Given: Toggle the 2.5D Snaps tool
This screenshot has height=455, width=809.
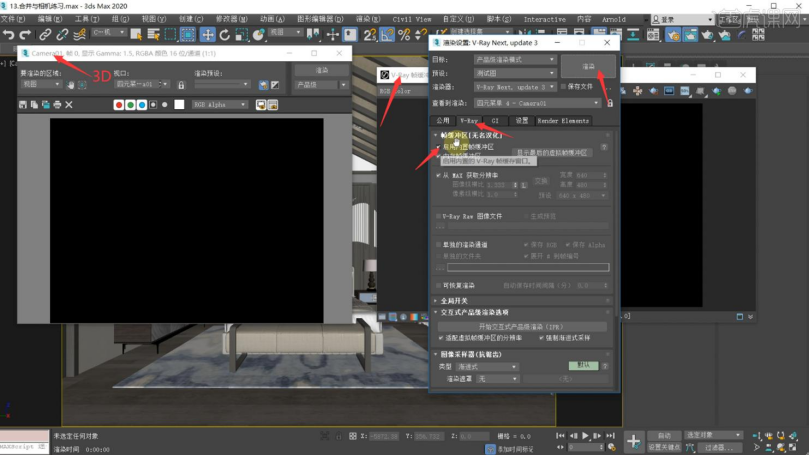Looking at the screenshot, I should point(369,35).
